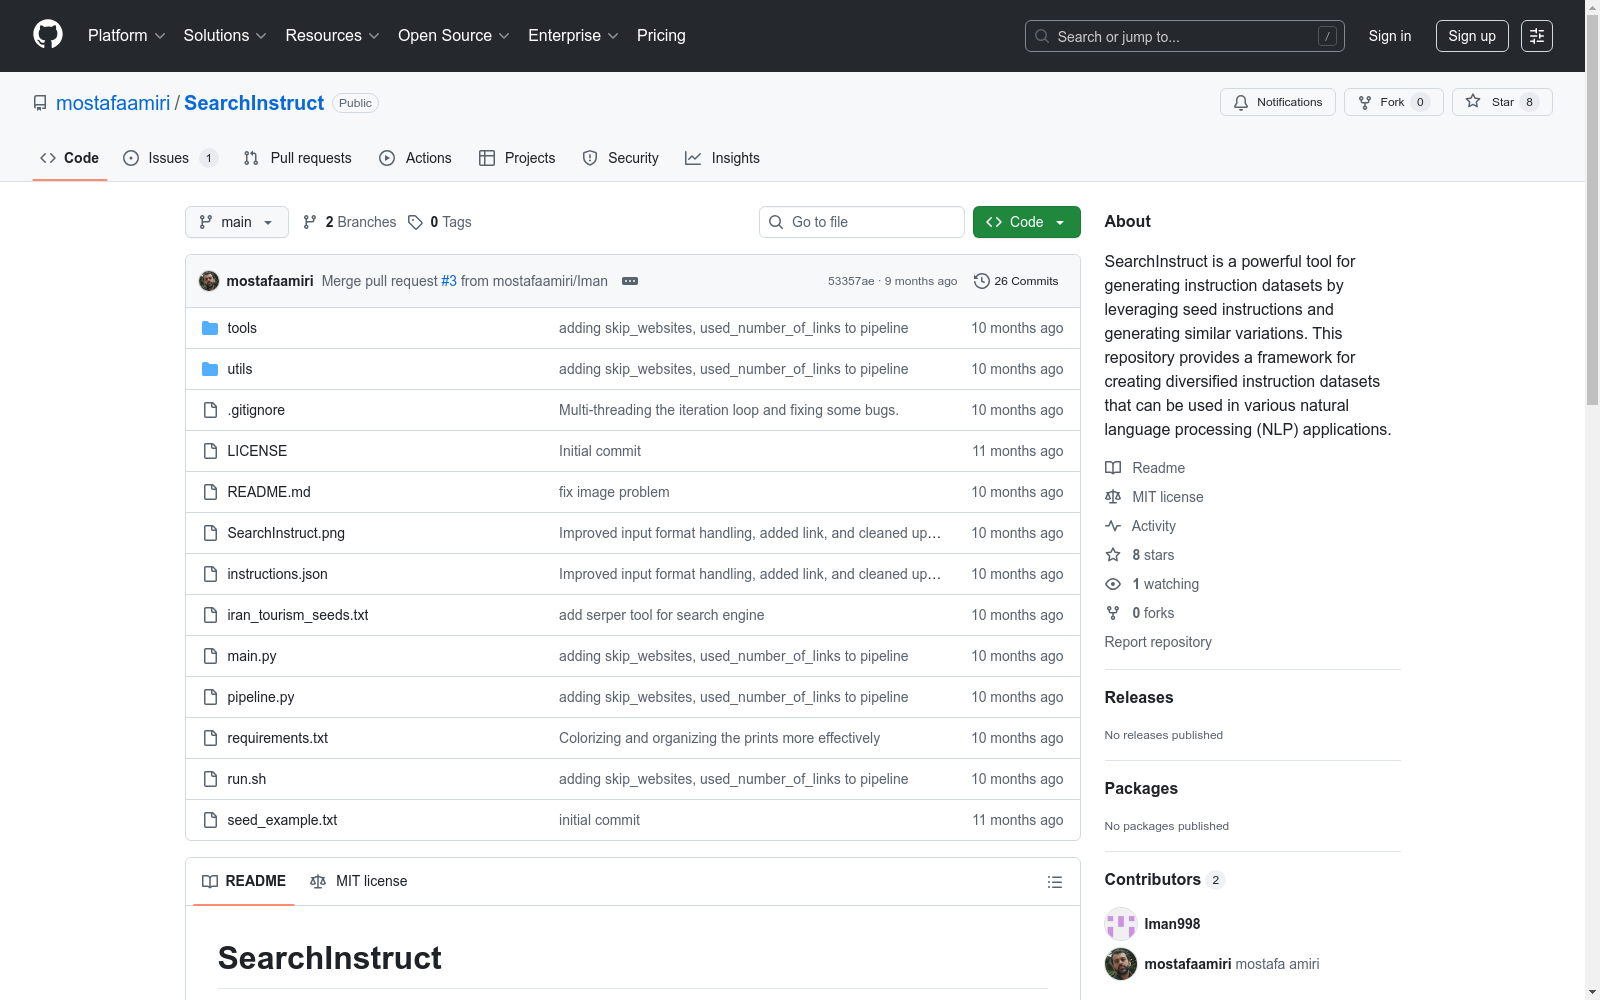This screenshot has width=1600, height=1000.
Task: Click the file icon next to .gitignore
Action: [210, 410]
